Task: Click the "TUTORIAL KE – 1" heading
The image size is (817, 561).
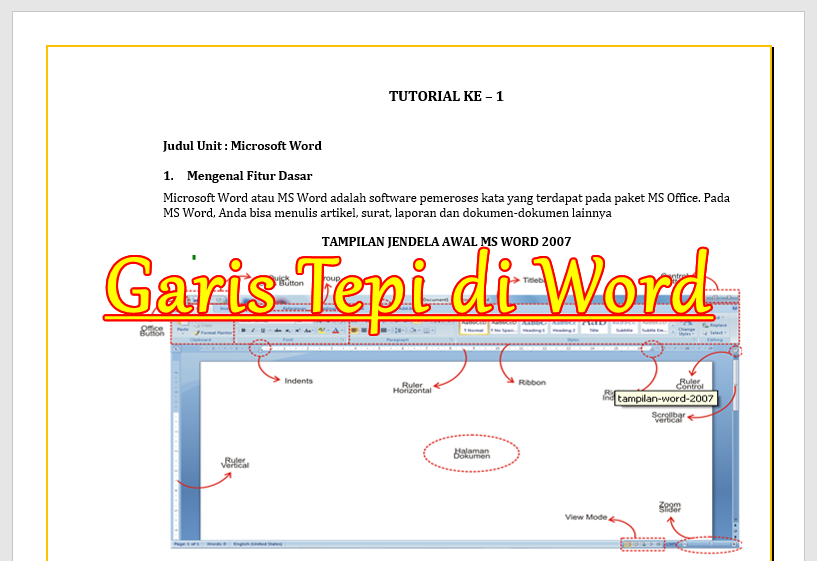Action: point(446,96)
